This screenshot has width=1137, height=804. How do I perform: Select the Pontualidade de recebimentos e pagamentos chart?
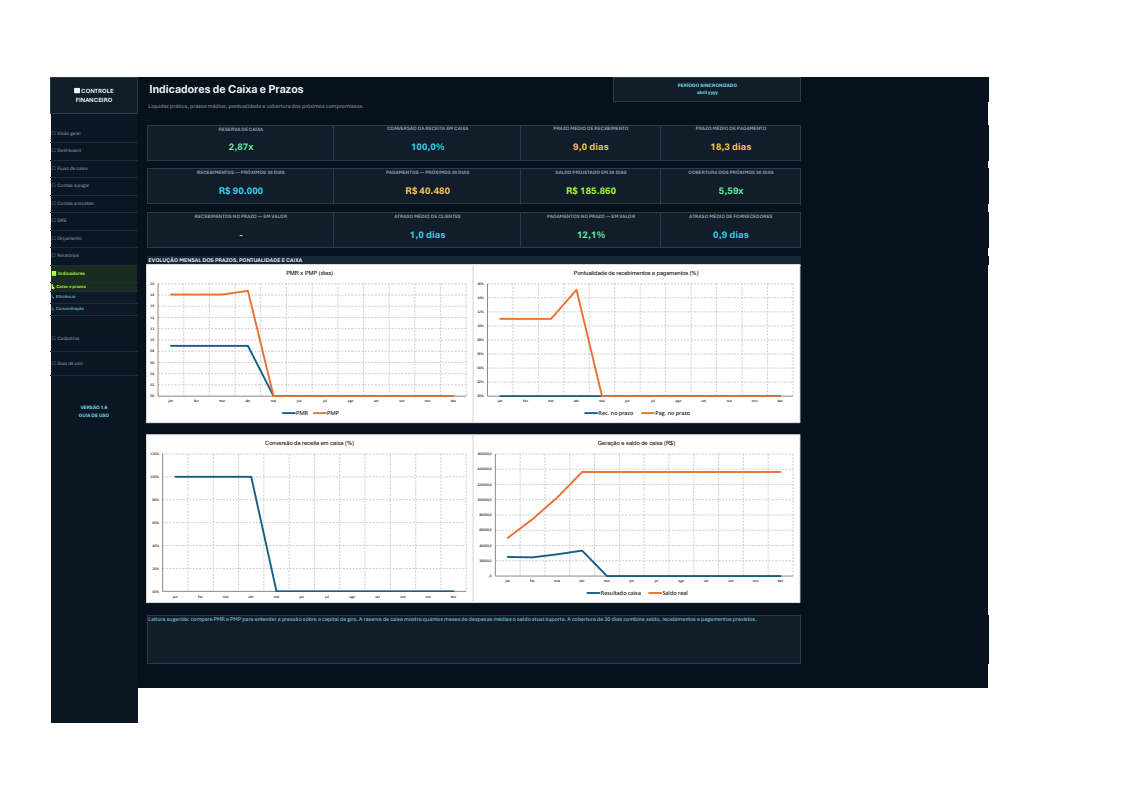point(637,344)
